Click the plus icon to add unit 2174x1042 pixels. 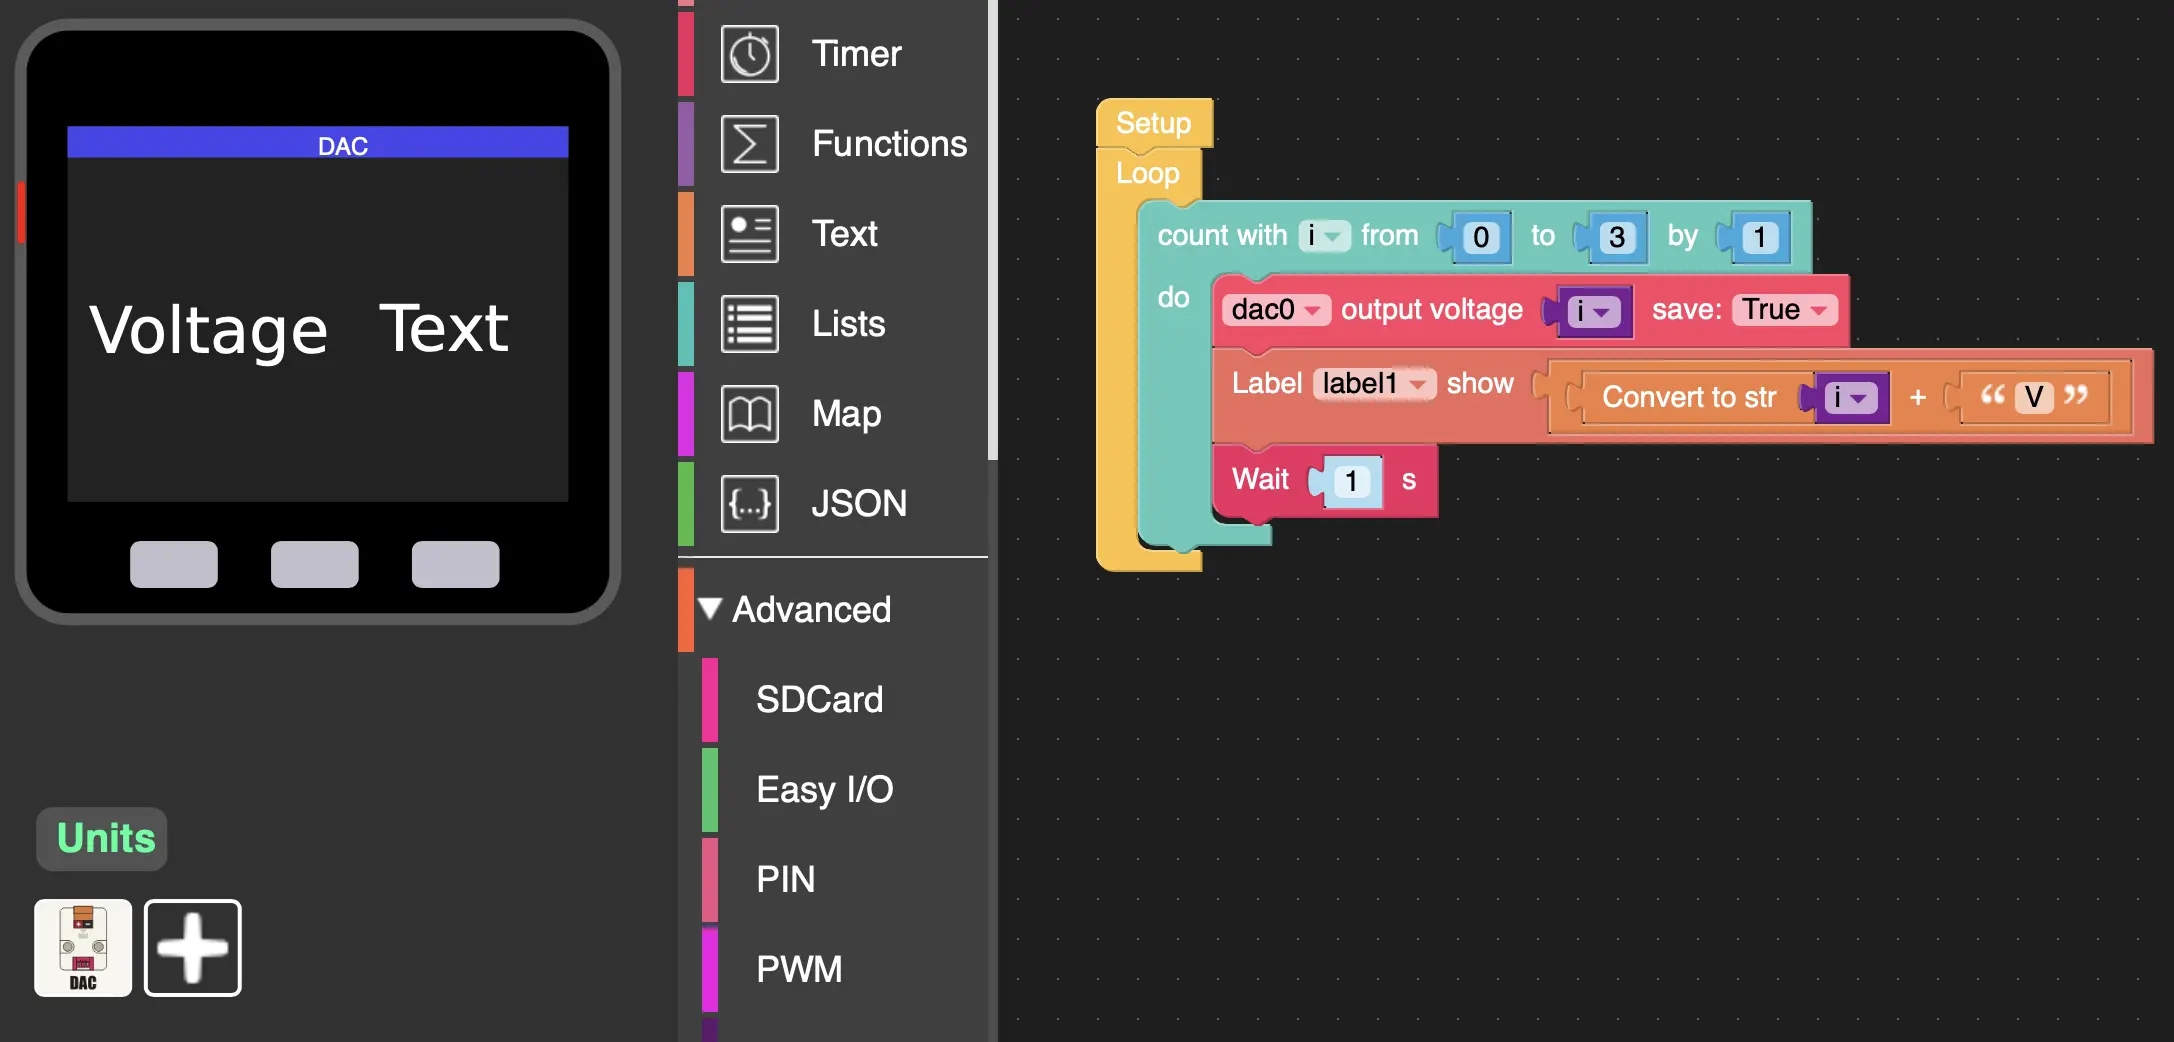[x=193, y=947]
